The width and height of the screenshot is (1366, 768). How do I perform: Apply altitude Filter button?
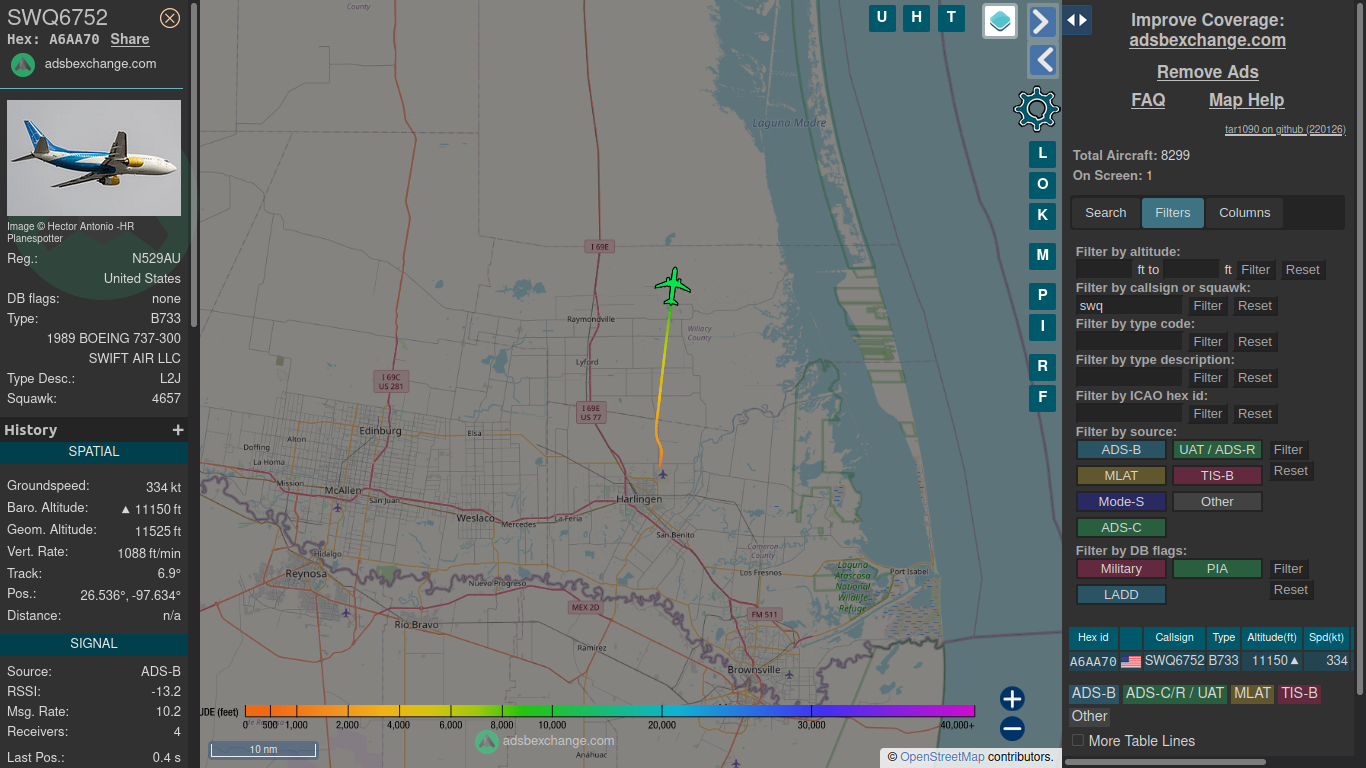click(x=1255, y=270)
